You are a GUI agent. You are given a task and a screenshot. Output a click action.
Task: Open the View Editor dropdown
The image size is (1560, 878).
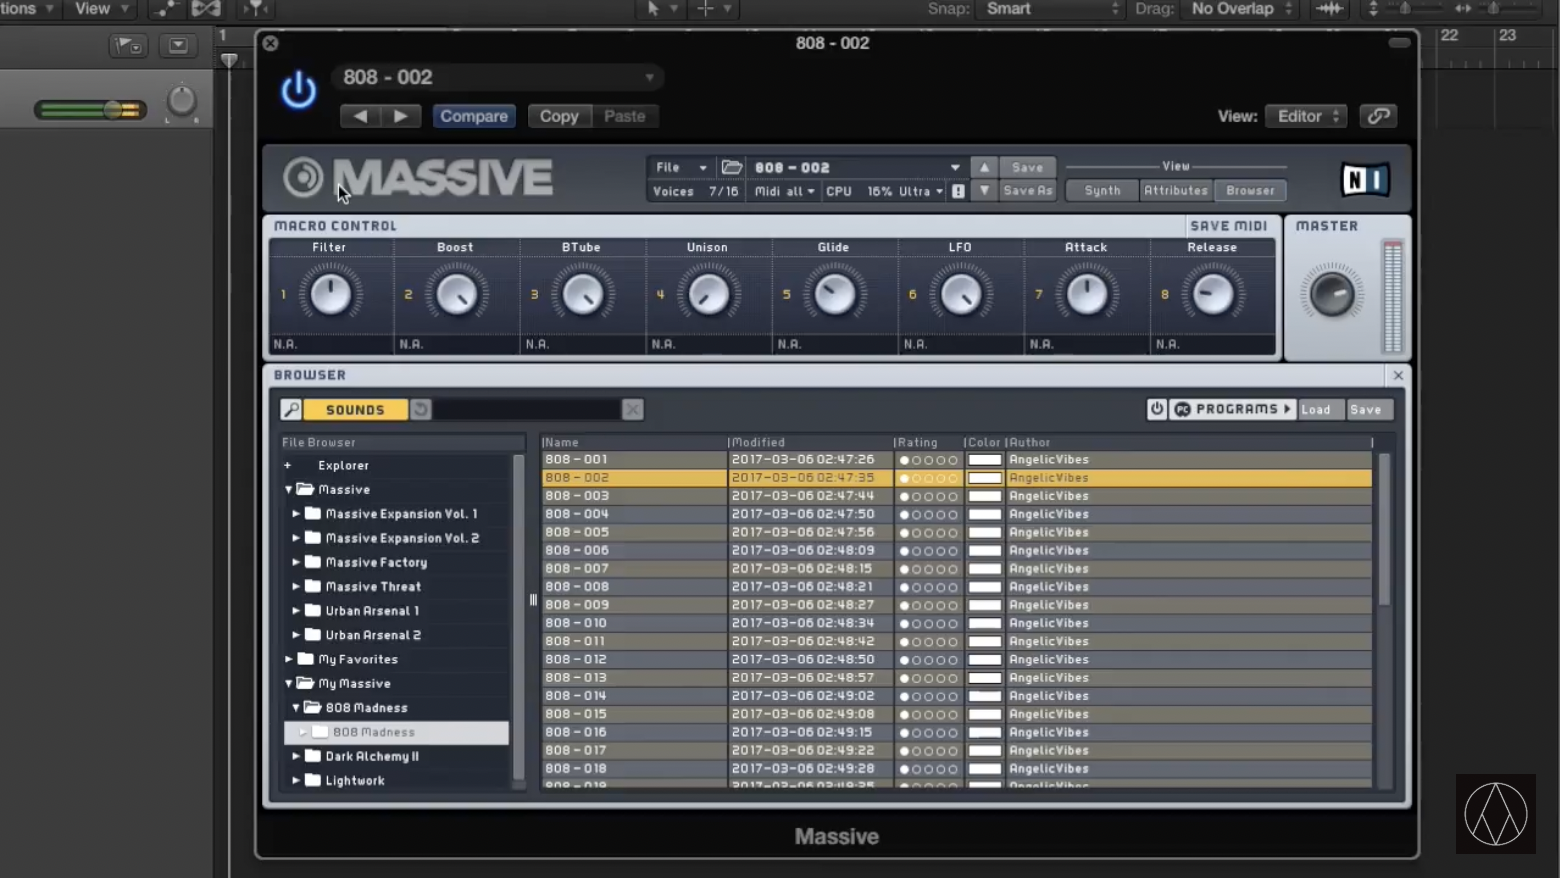[x=1306, y=116]
